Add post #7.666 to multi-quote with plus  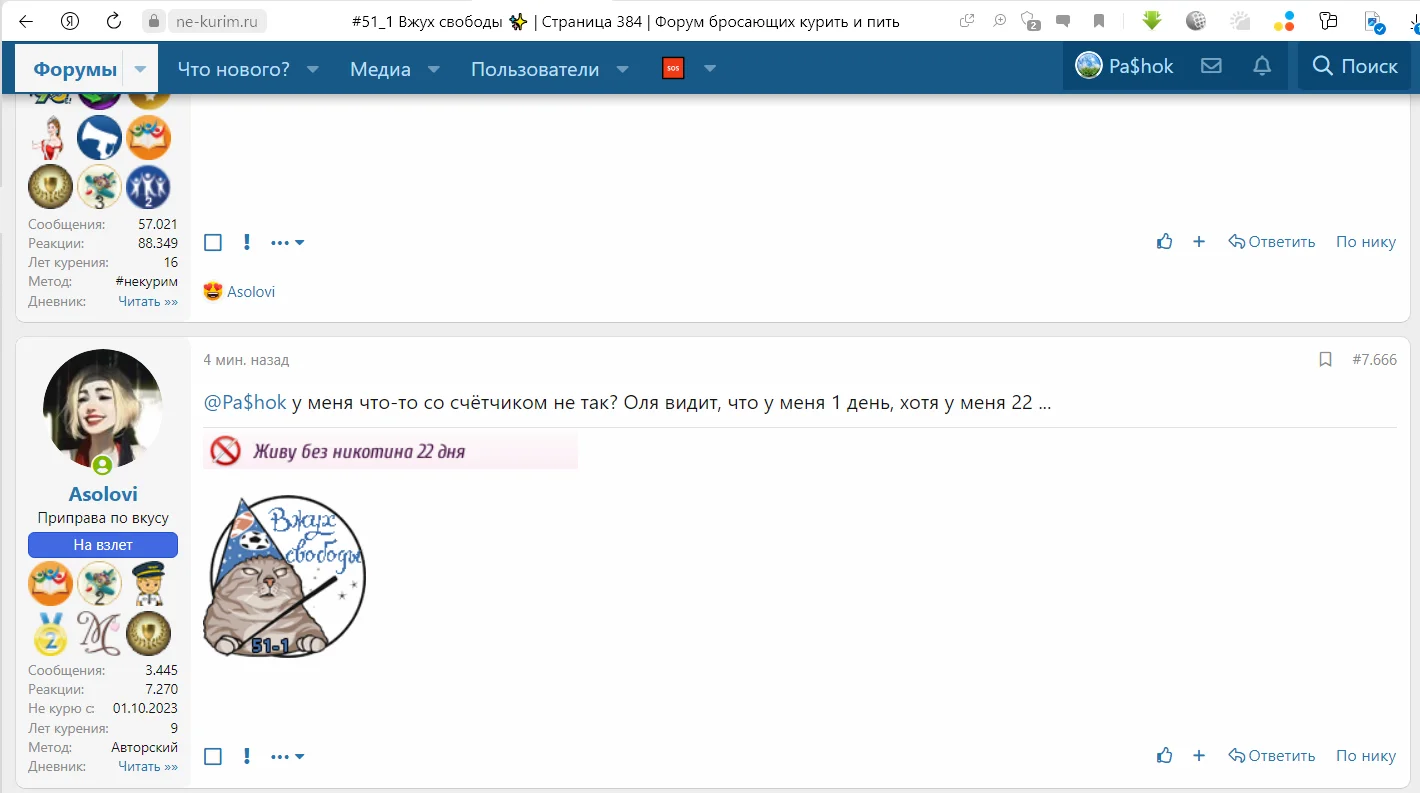coord(1199,755)
